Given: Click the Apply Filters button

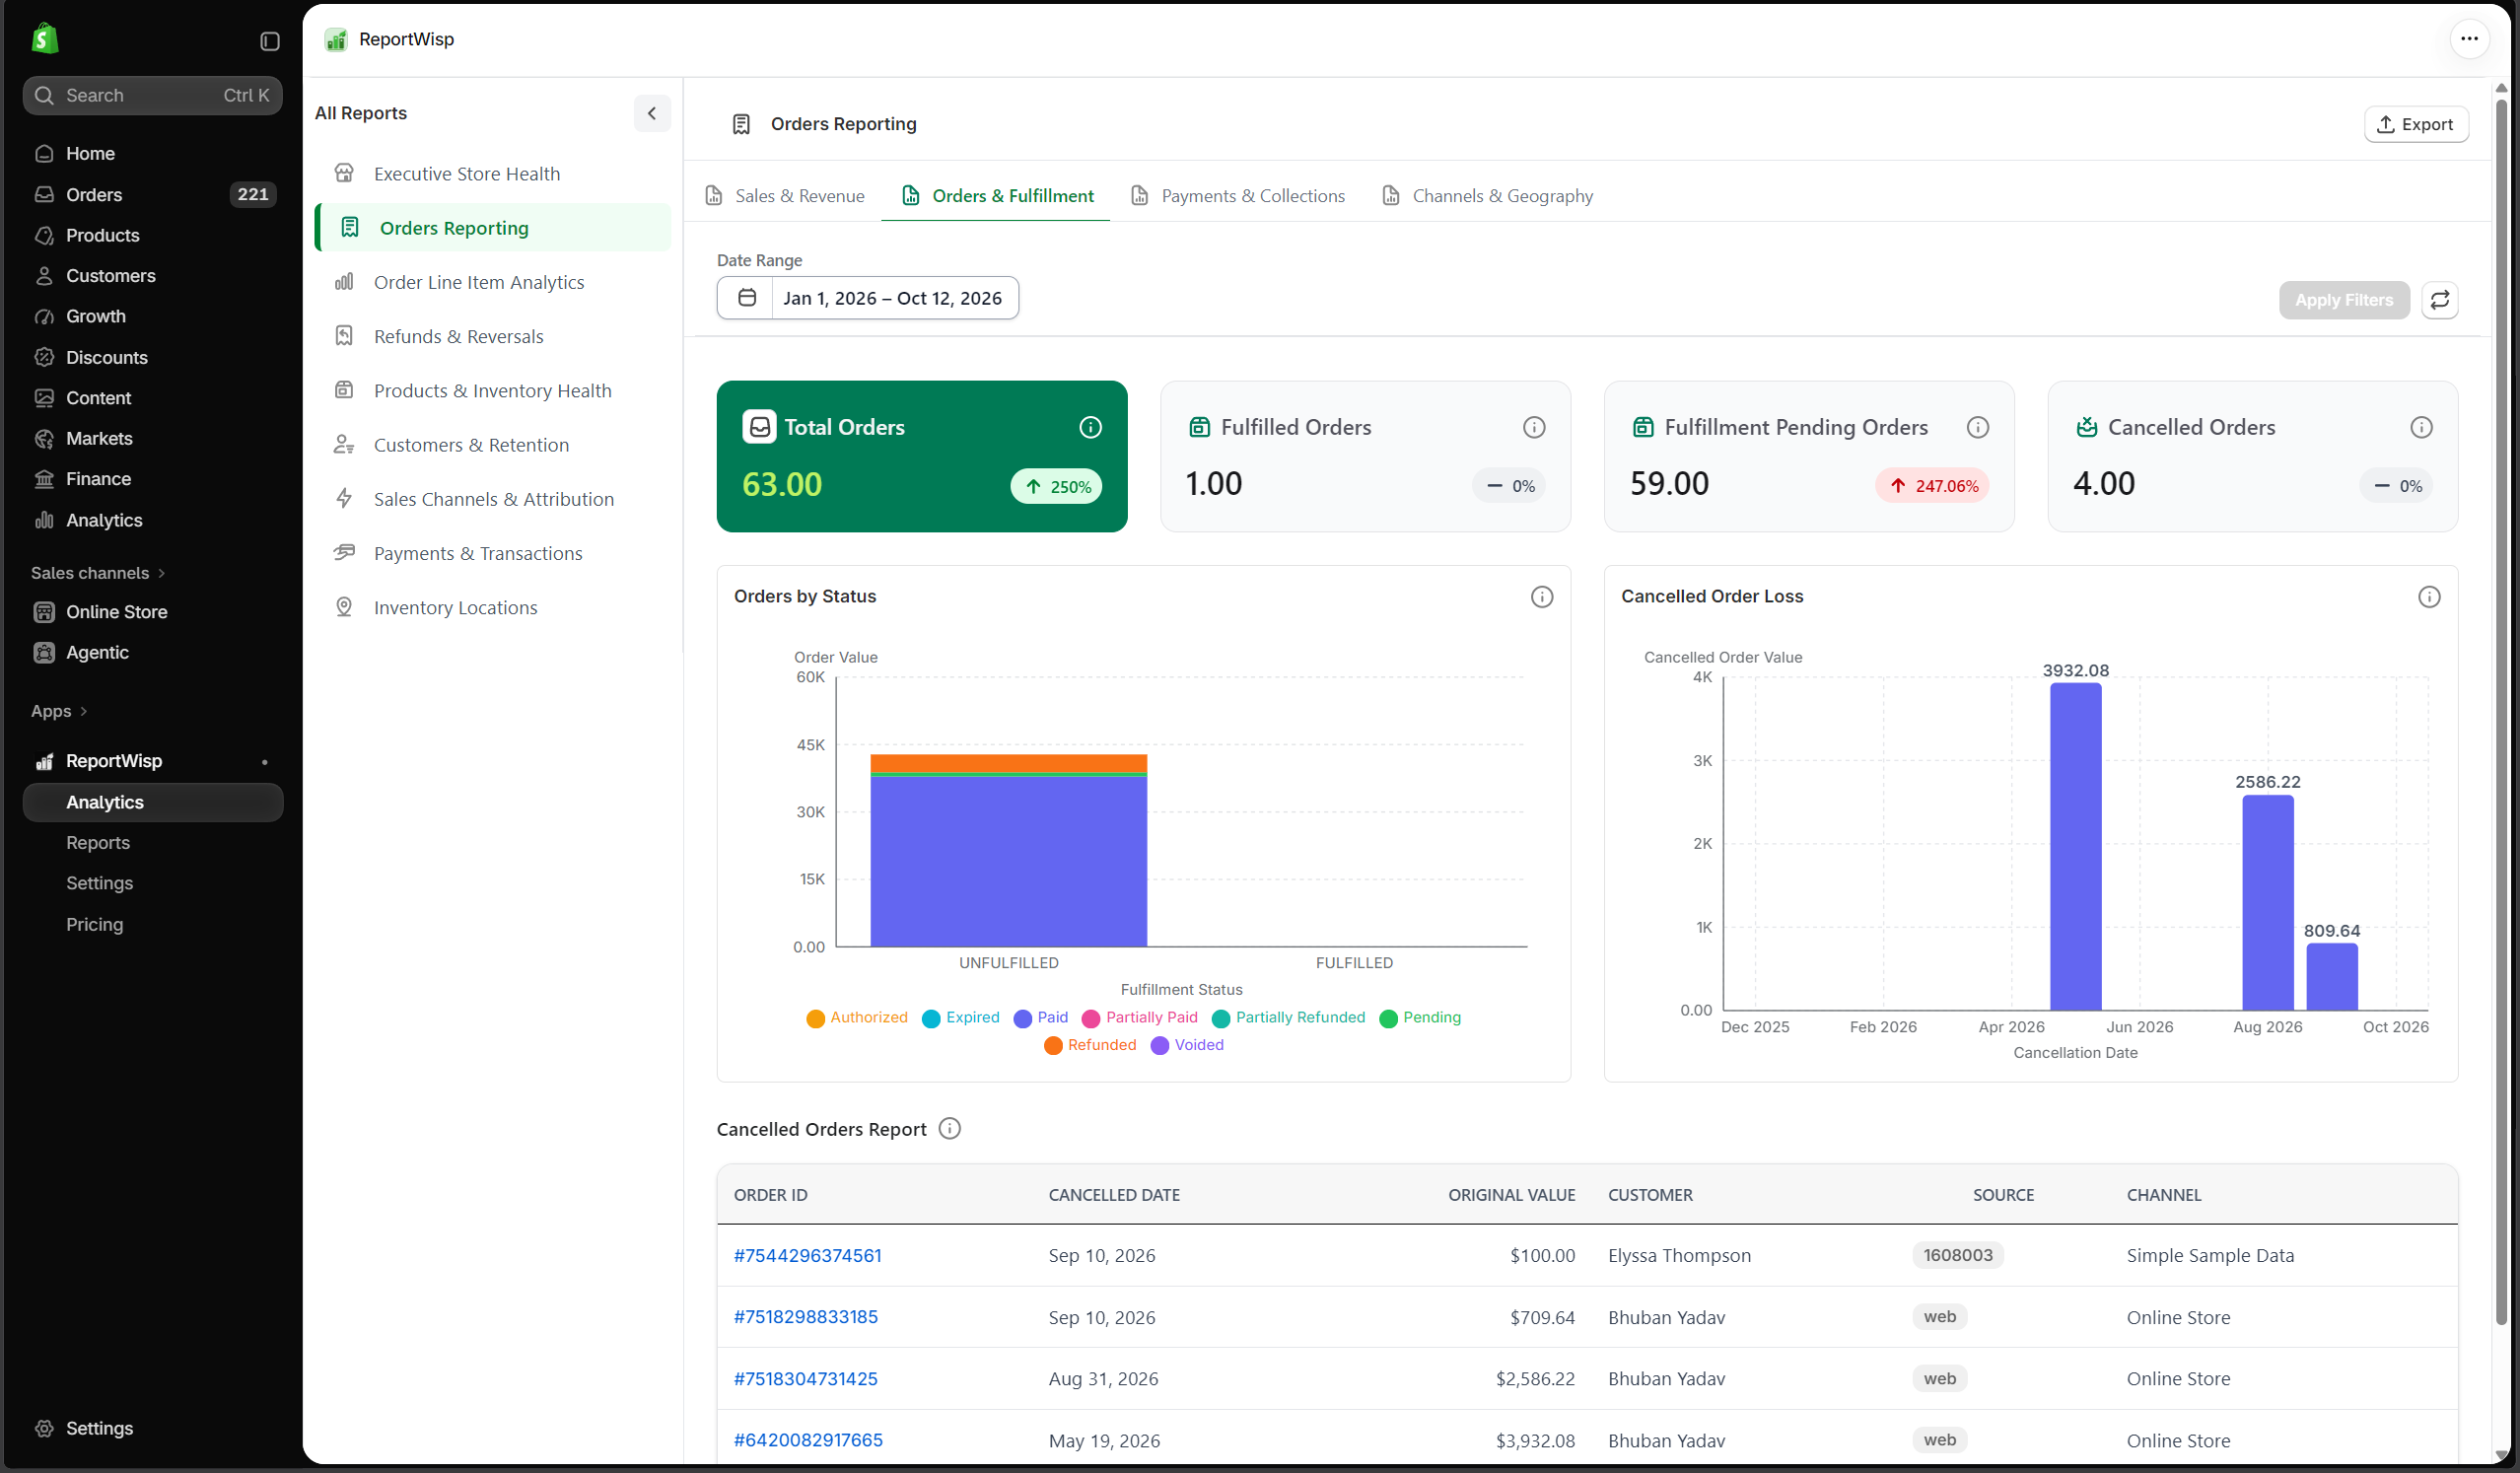Looking at the screenshot, I should pyautogui.click(x=2343, y=300).
